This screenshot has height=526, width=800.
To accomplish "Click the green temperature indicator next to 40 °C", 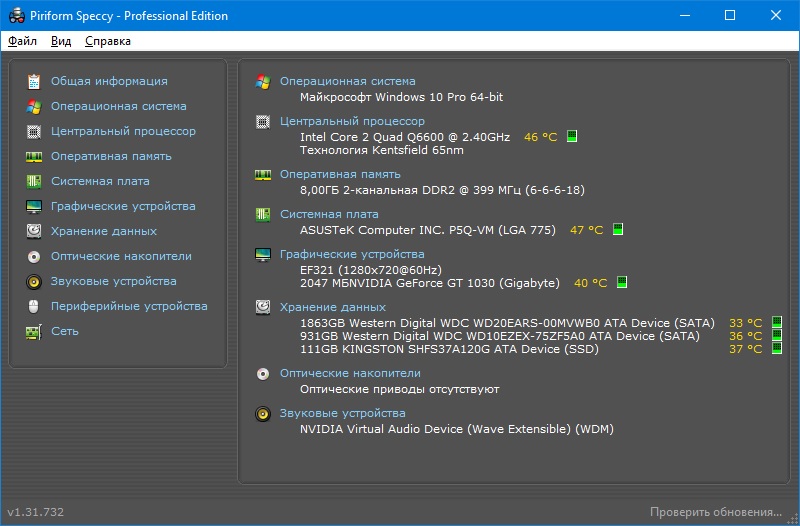I will click(x=622, y=282).
